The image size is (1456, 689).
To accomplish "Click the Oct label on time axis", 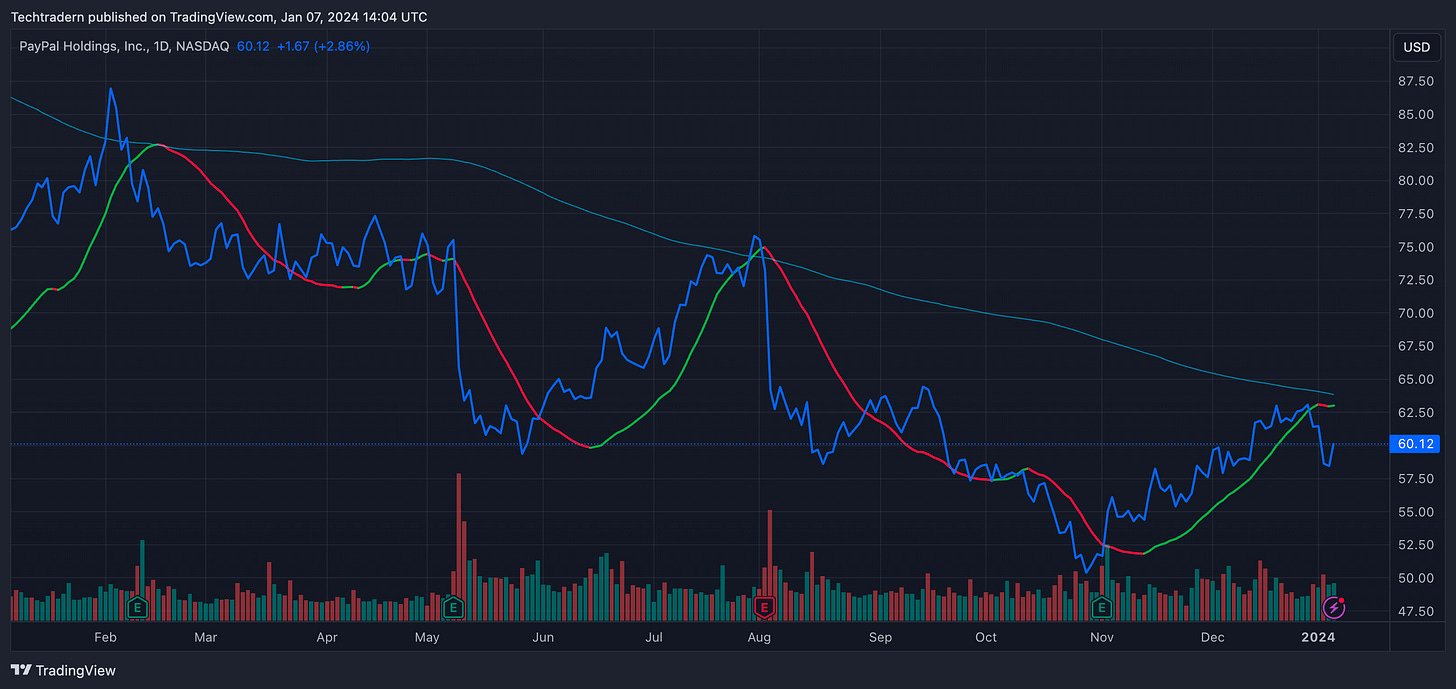I will click(x=986, y=636).
